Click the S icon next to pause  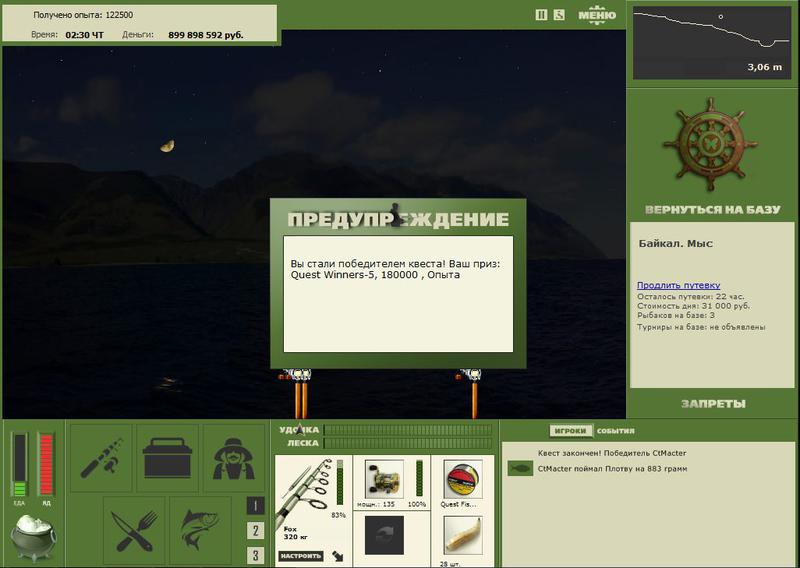click(x=559, y=15)
